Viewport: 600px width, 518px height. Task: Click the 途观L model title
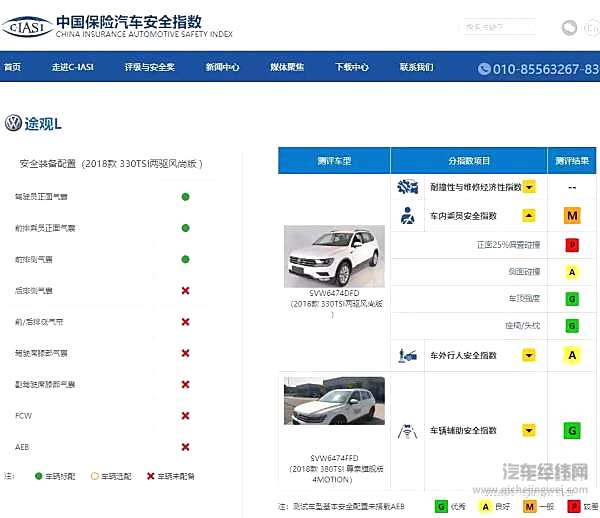(x=43, y=124)
